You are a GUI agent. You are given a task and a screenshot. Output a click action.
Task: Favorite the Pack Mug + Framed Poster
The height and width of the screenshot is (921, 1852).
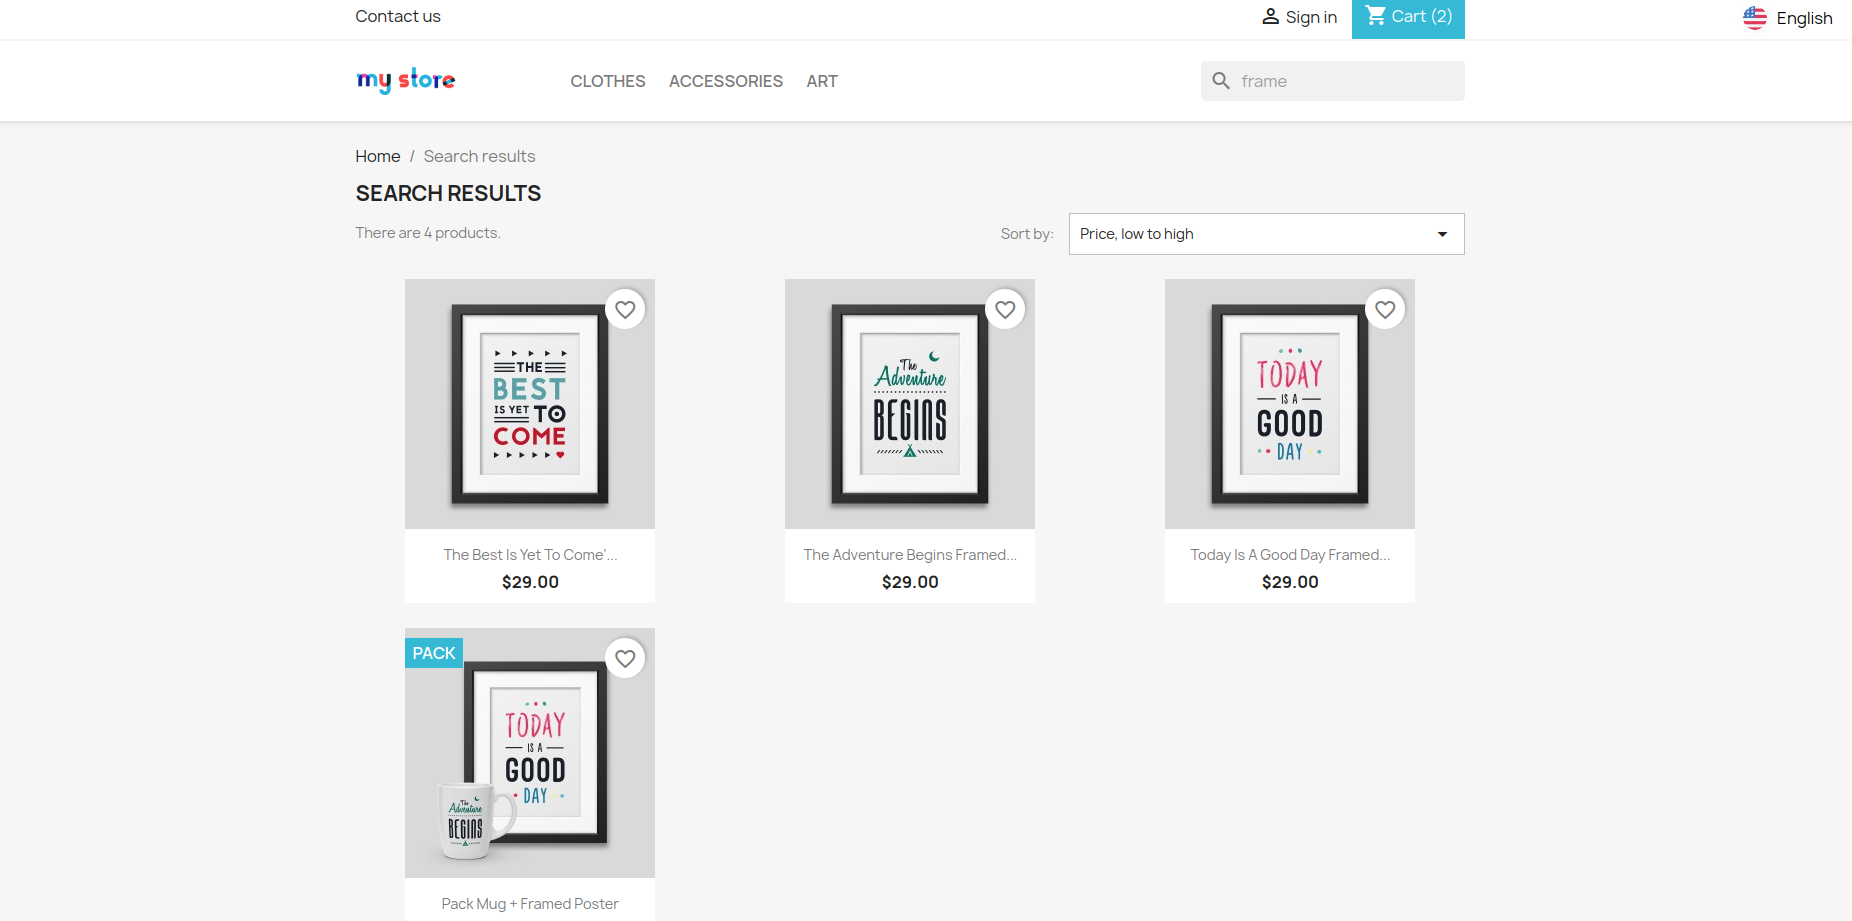coord(625,659)
